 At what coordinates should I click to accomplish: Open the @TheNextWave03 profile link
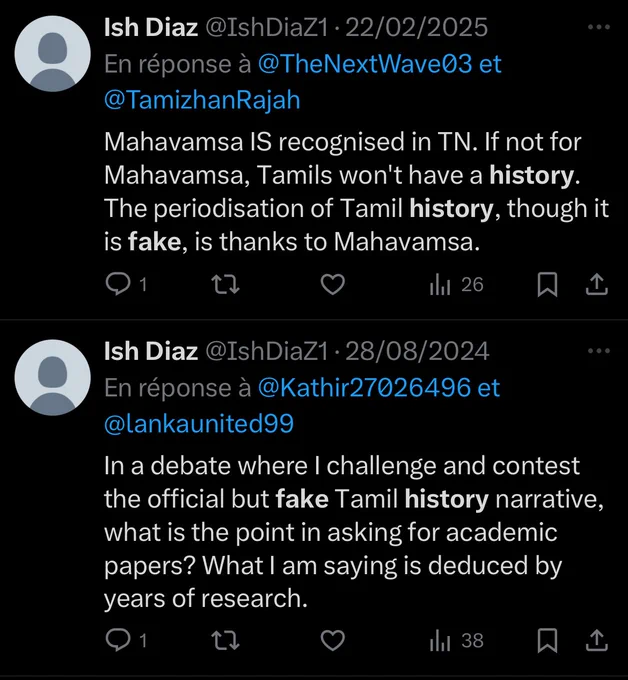(x=365, y=64)
